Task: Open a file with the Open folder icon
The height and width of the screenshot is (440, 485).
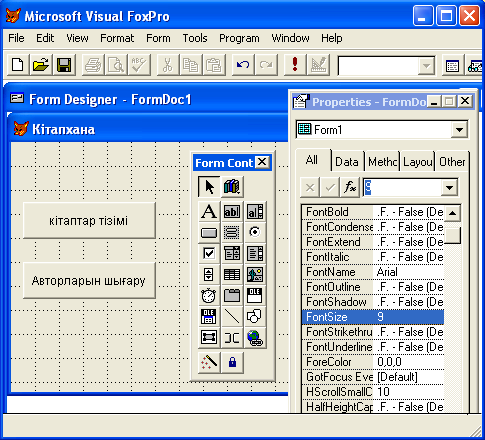Action: point(41,65)
